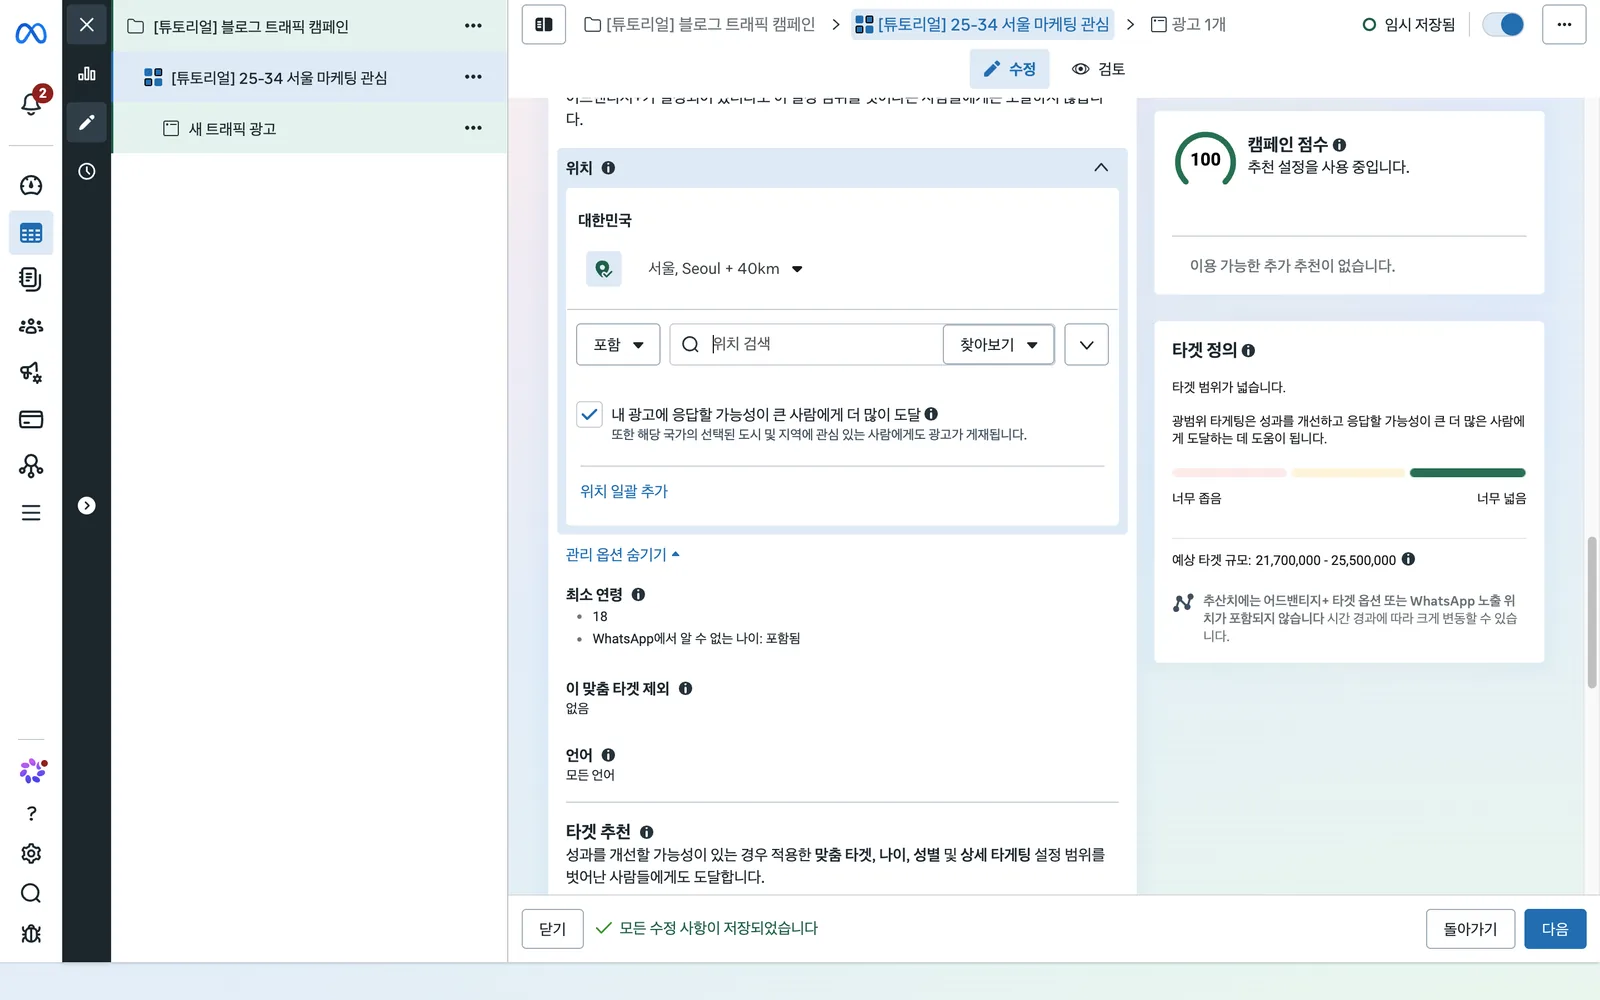Open advertising settings megaphone icon
The width and height of the screenshot is (1600, 1000).
coord(31,372)
